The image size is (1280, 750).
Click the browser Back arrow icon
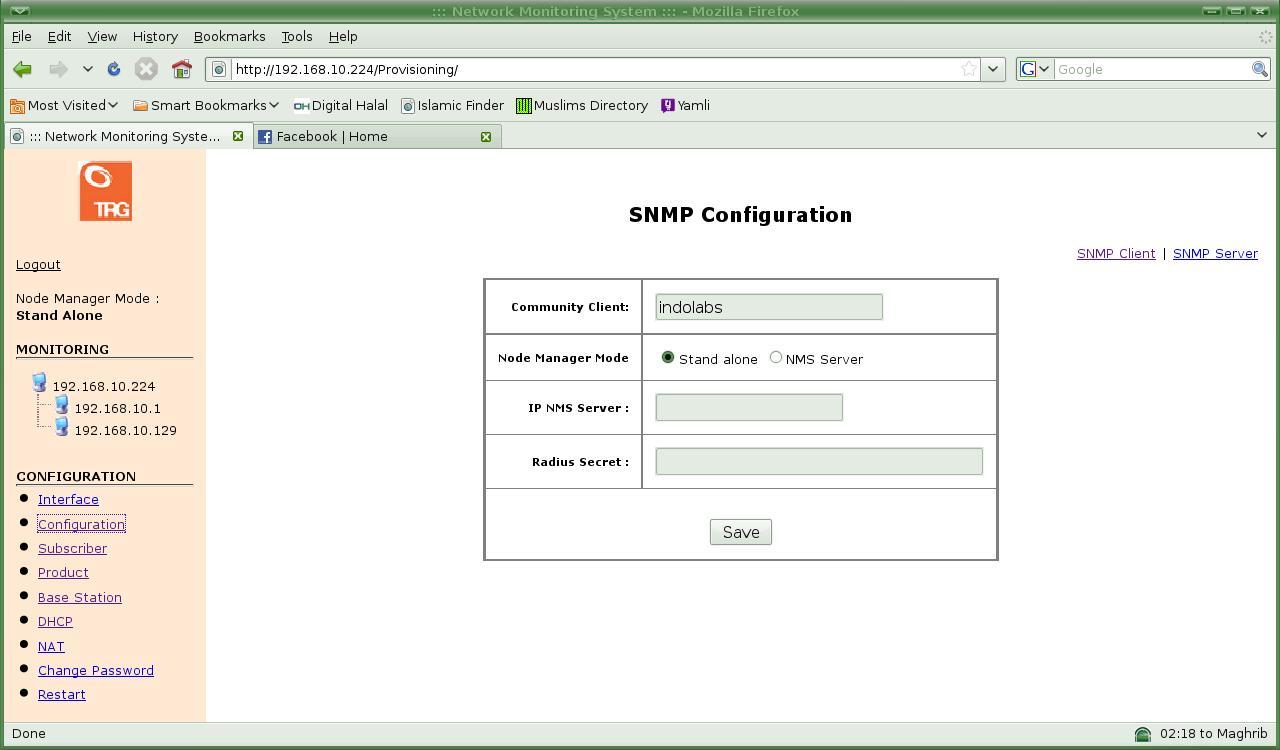[22, 69]
